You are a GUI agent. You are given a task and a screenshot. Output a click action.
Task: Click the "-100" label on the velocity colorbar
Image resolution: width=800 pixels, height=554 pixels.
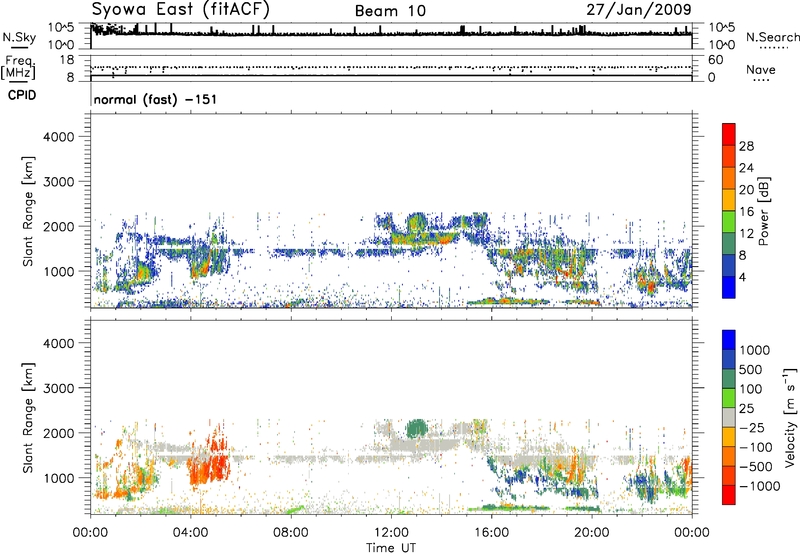(x=756, y=447)
